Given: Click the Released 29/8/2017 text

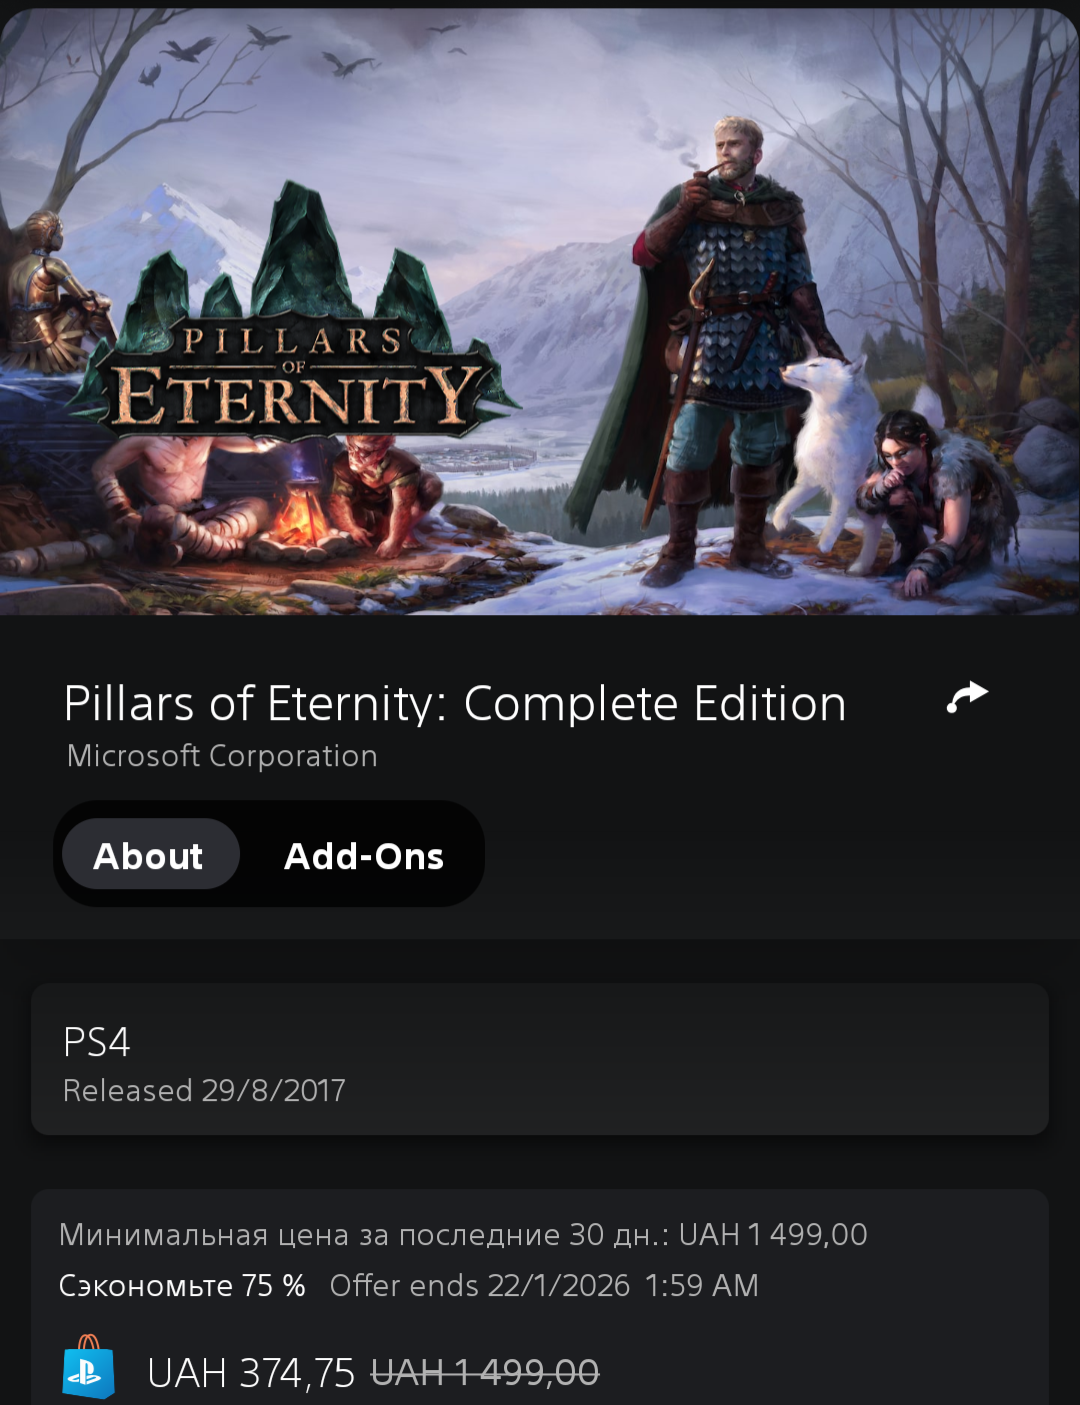Looking at the screenshot, I should pyautogui.click(x=204, y=1090).
